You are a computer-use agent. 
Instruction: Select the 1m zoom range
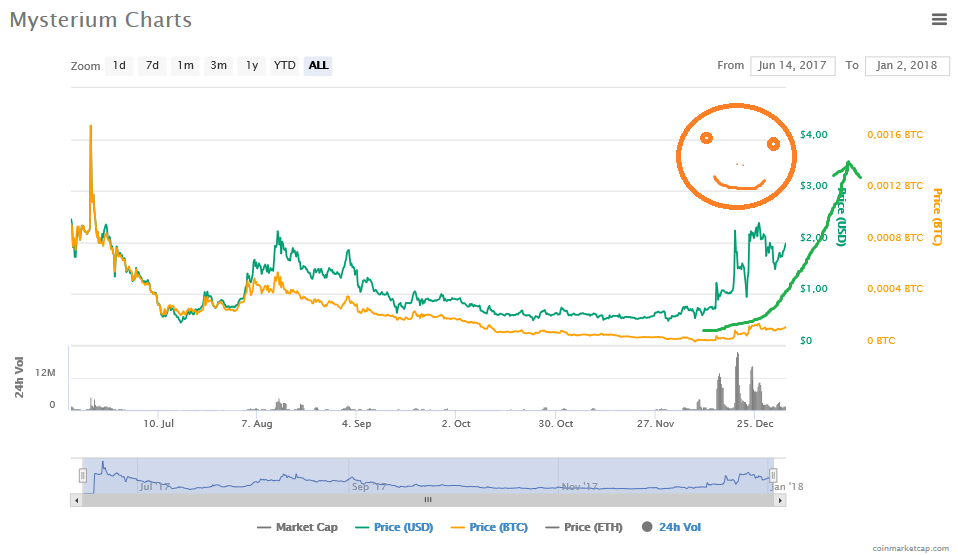(185, 65)
